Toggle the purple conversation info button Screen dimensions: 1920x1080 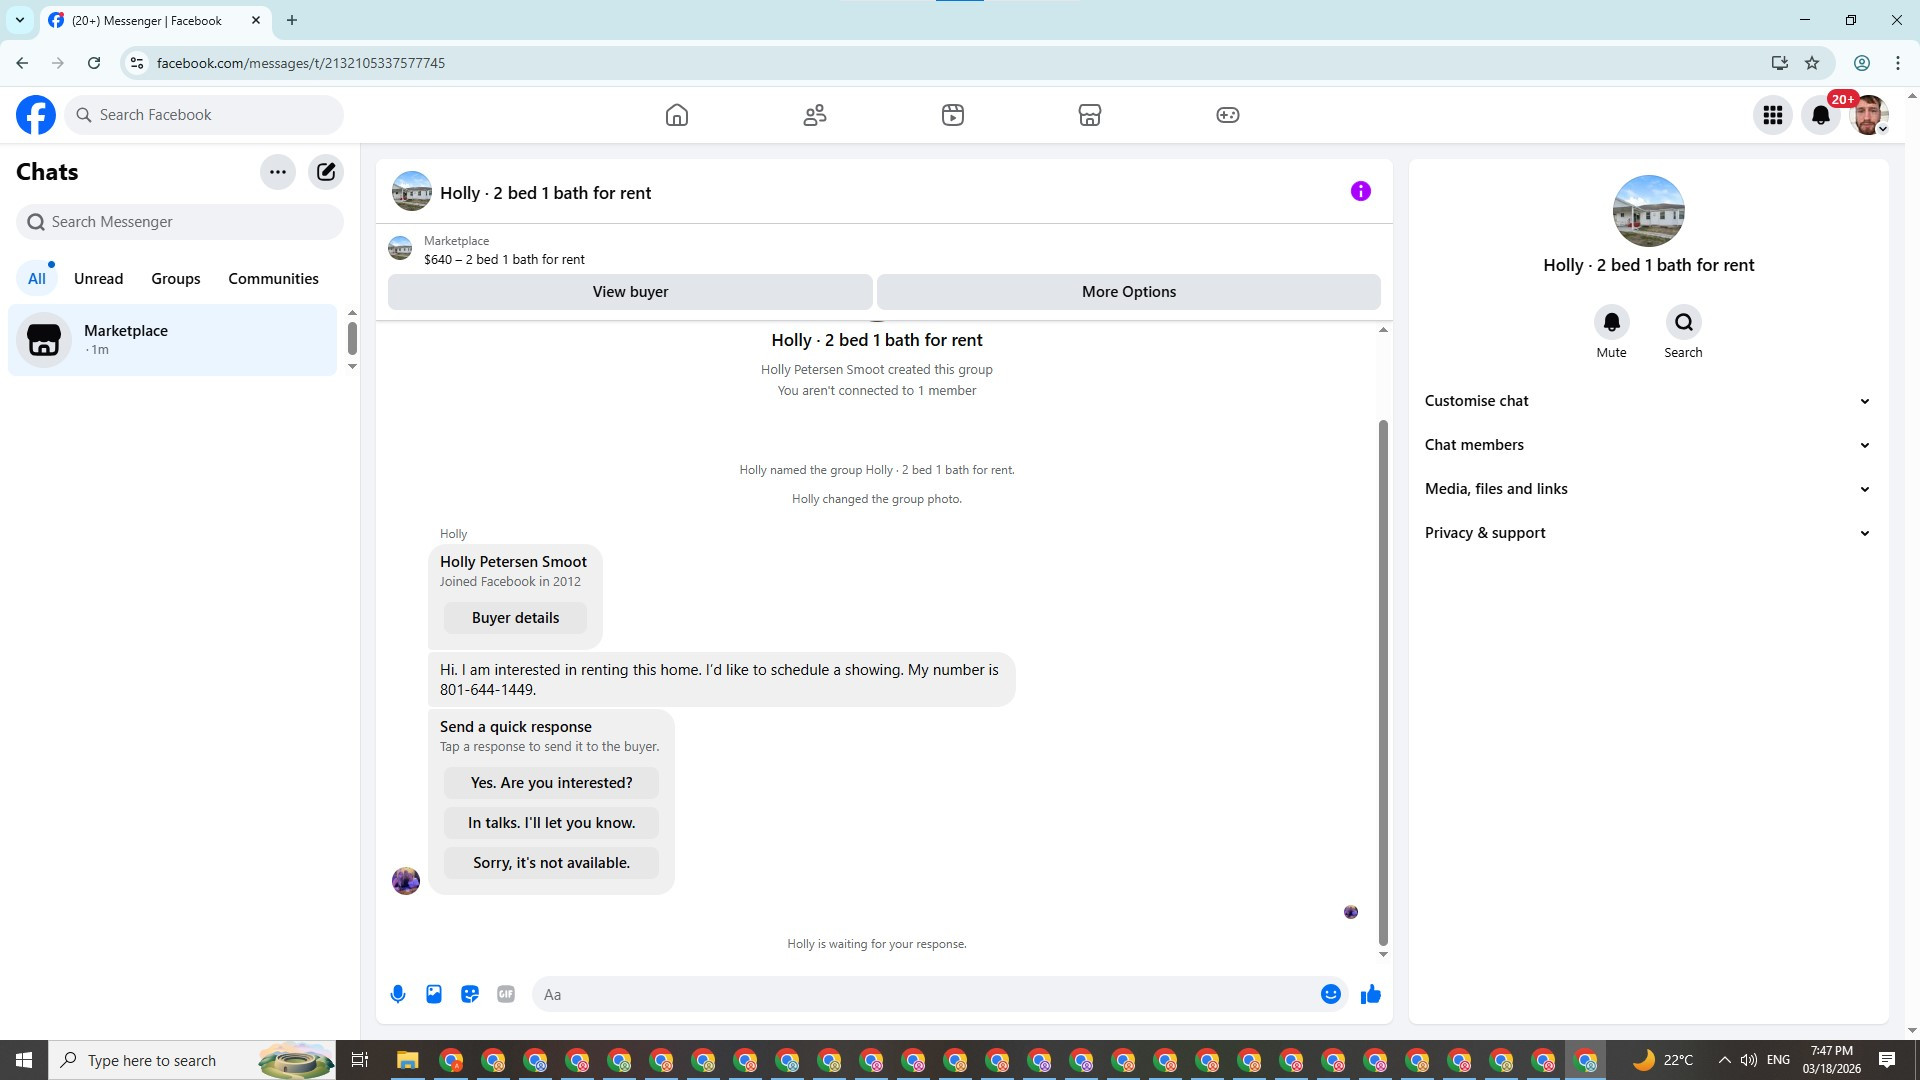tap(1360, 191)
